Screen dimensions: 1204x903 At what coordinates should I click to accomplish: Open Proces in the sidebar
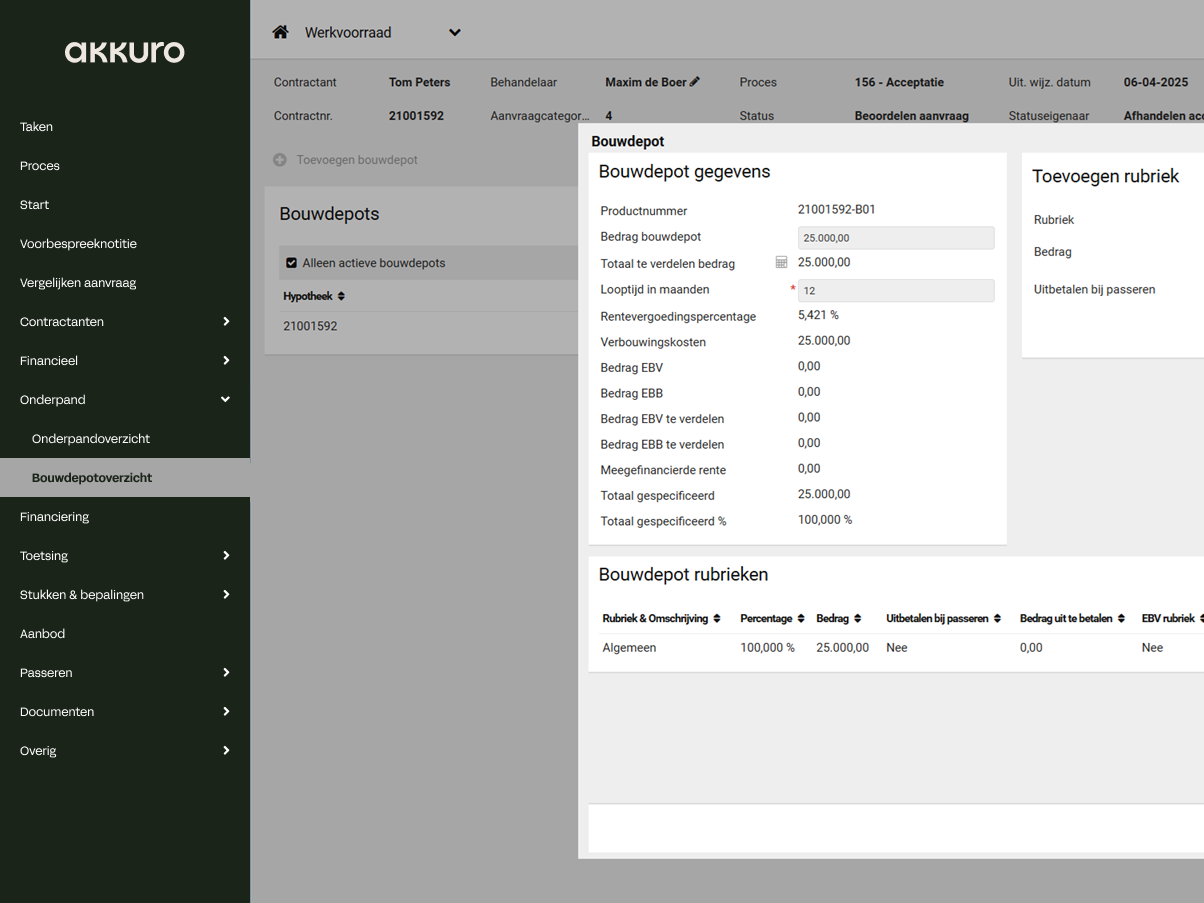[x=125, y=166]
